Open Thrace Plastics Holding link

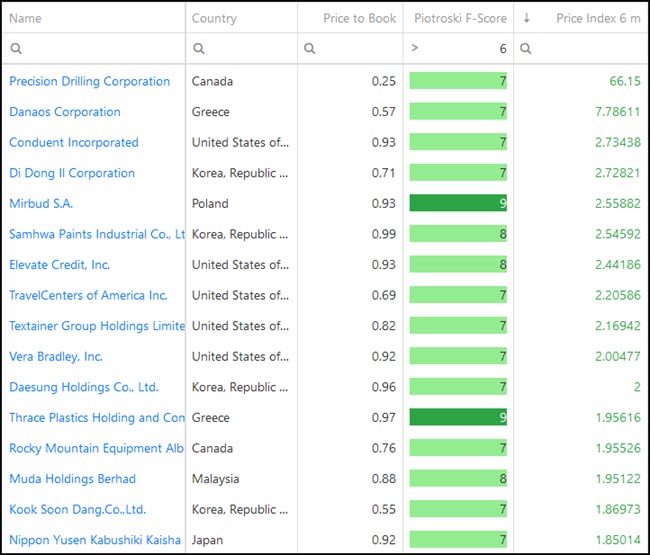[x=97, y=418]
